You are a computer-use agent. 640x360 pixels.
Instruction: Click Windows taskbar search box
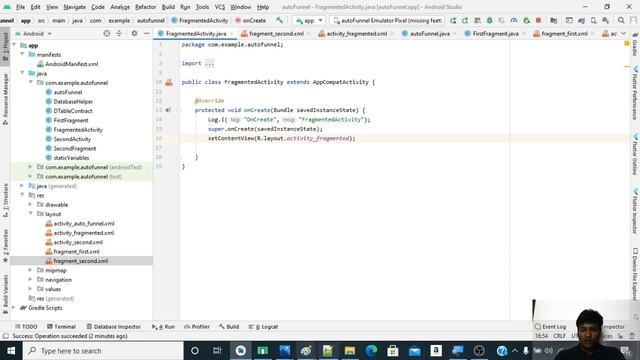(103, 351)
